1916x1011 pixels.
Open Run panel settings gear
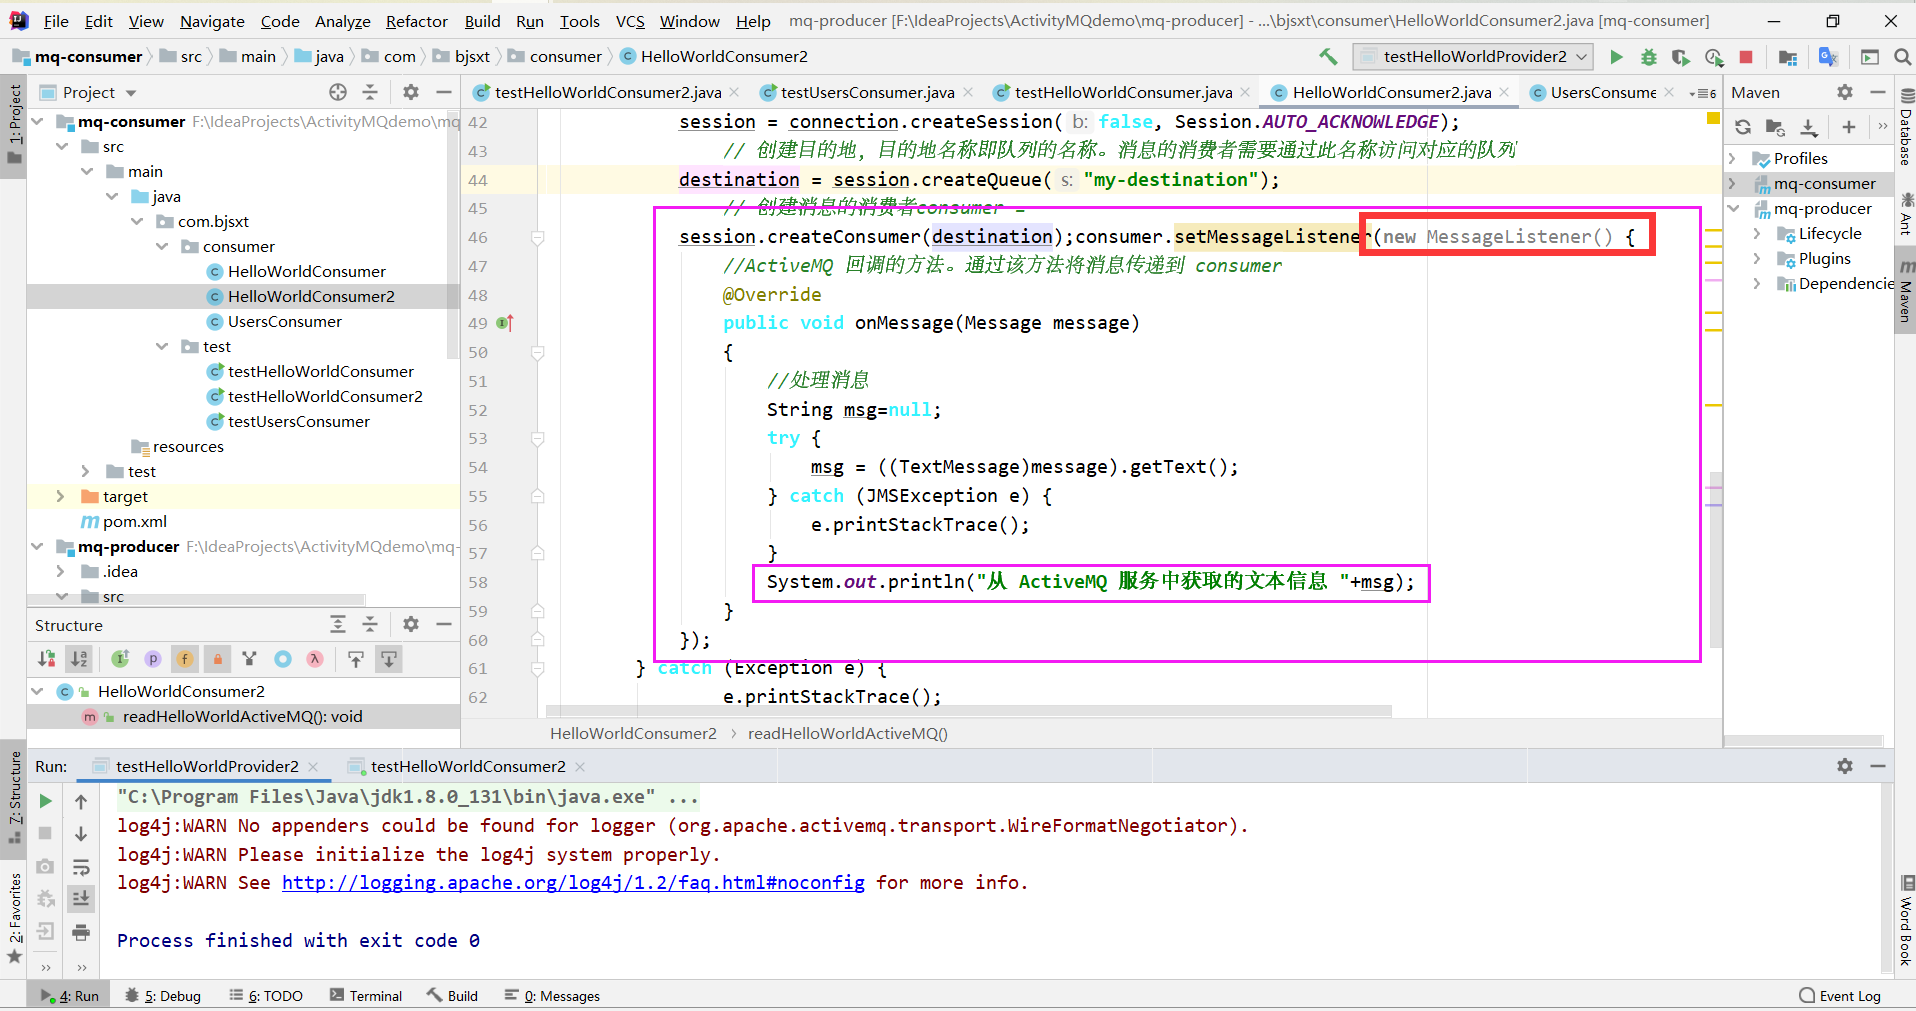pyautogui.click(x=1845, y=765)
